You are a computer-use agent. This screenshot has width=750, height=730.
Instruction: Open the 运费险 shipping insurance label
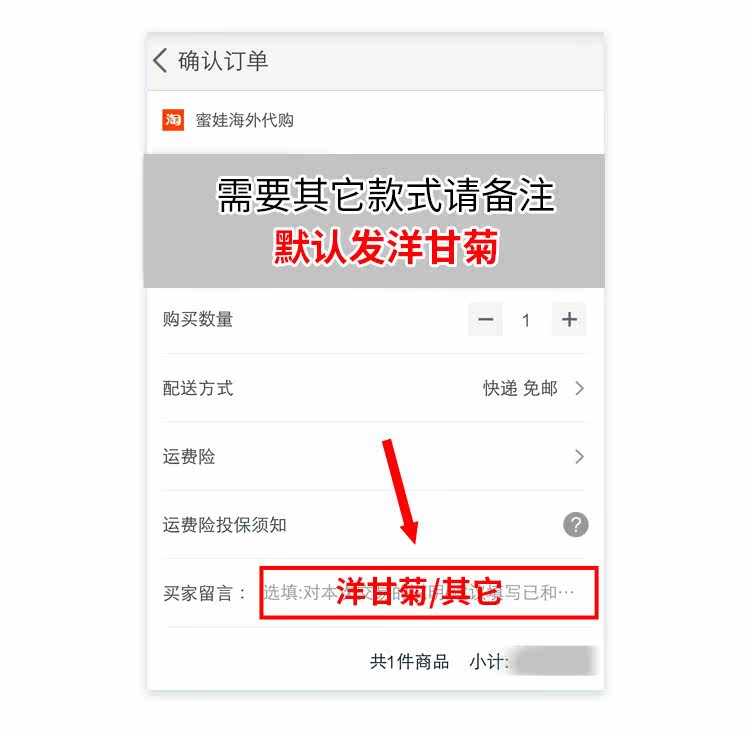[189, 457]
